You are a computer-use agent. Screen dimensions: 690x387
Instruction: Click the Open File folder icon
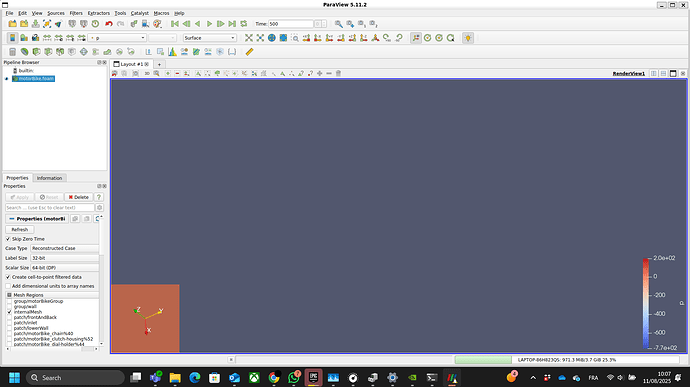tap(12, 24)
